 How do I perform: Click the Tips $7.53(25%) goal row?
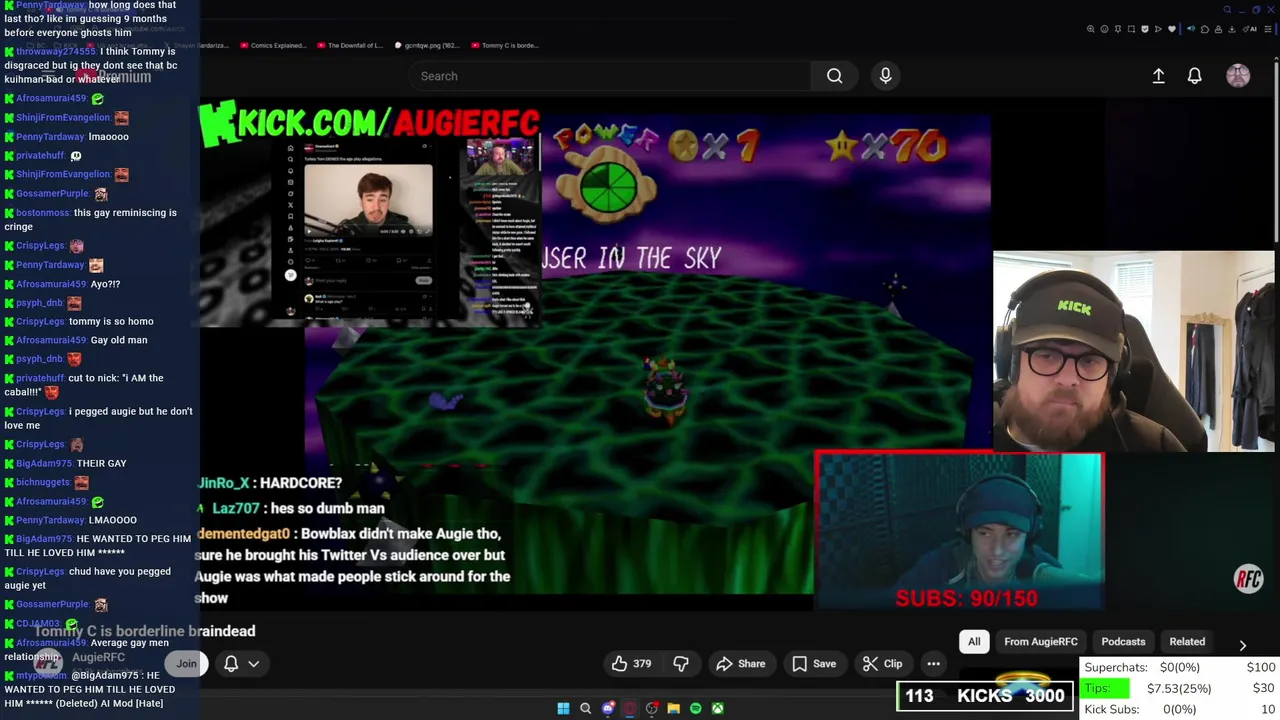1179,688
